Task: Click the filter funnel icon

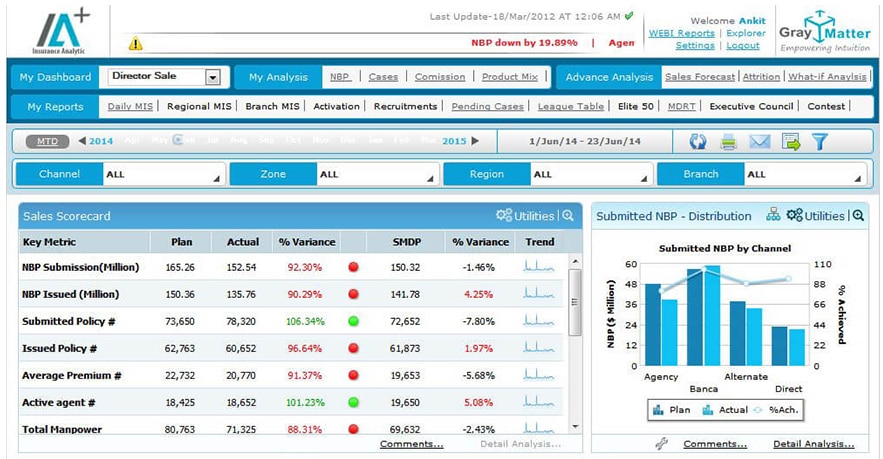Action: click(820, 141)
